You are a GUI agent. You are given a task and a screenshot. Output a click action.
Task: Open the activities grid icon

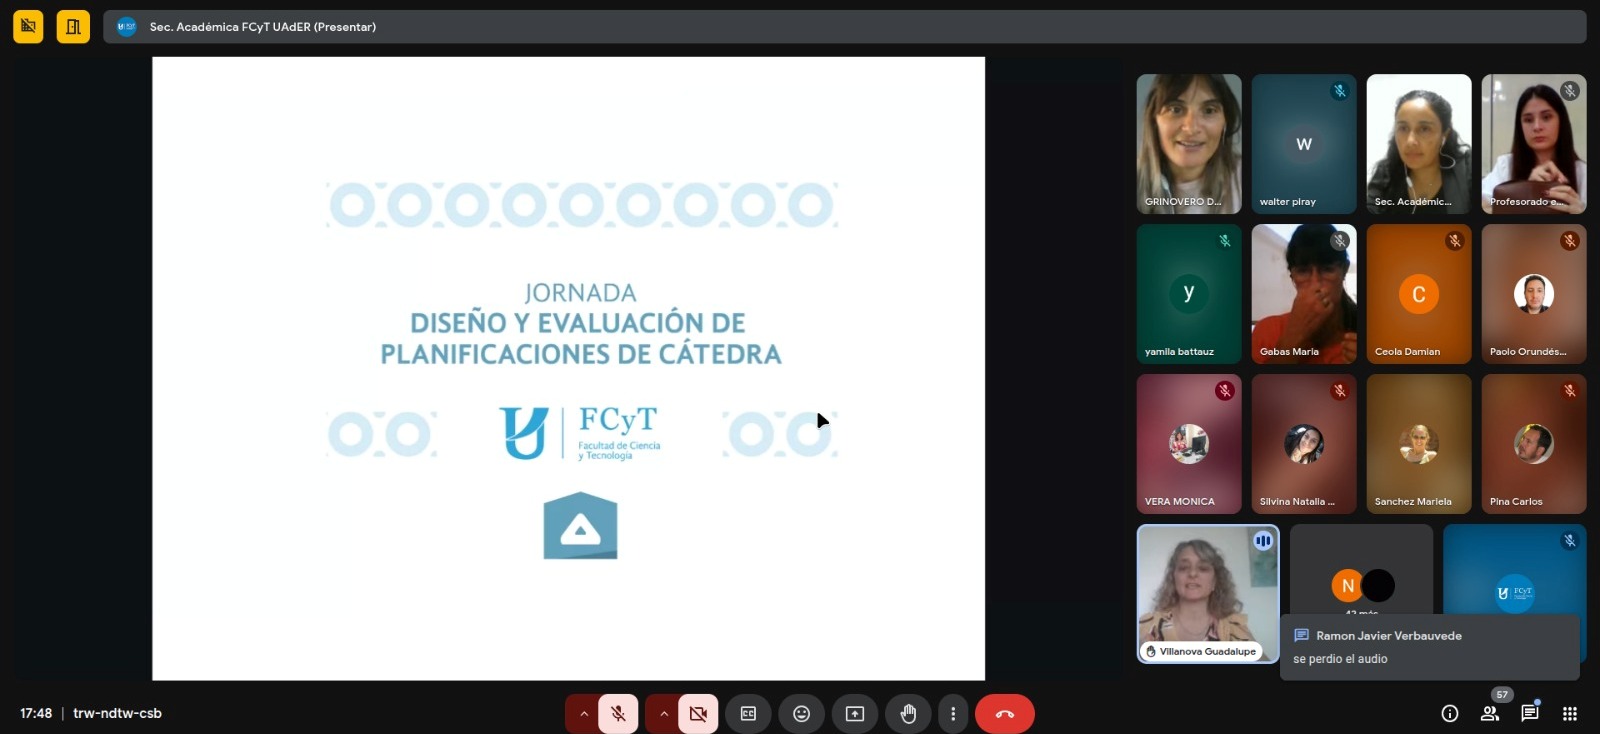point(1569,713)
